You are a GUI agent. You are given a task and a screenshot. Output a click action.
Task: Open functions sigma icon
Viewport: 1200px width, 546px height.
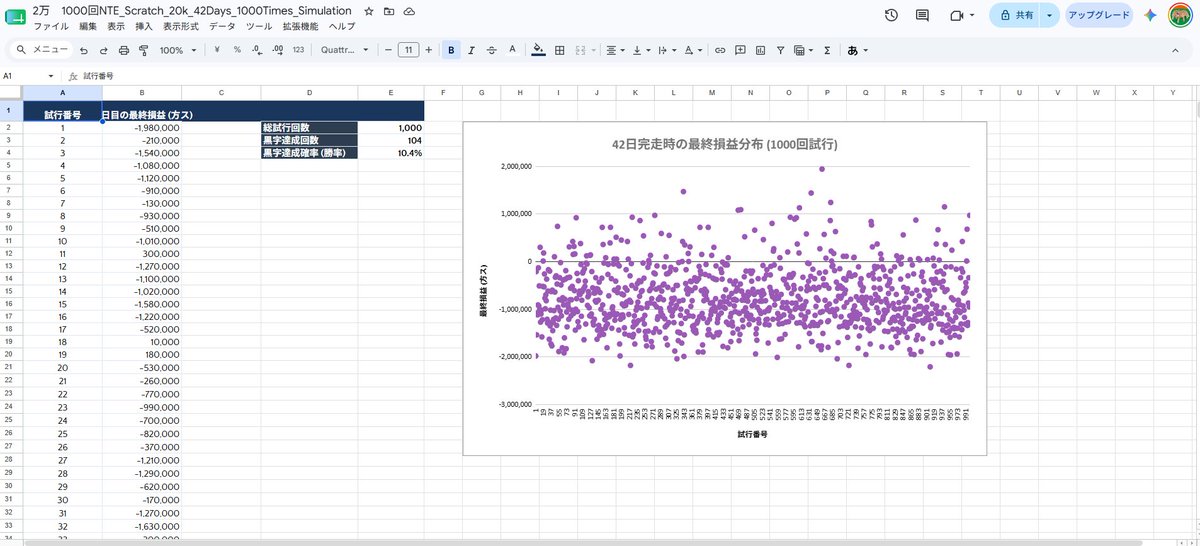[827, 49]
